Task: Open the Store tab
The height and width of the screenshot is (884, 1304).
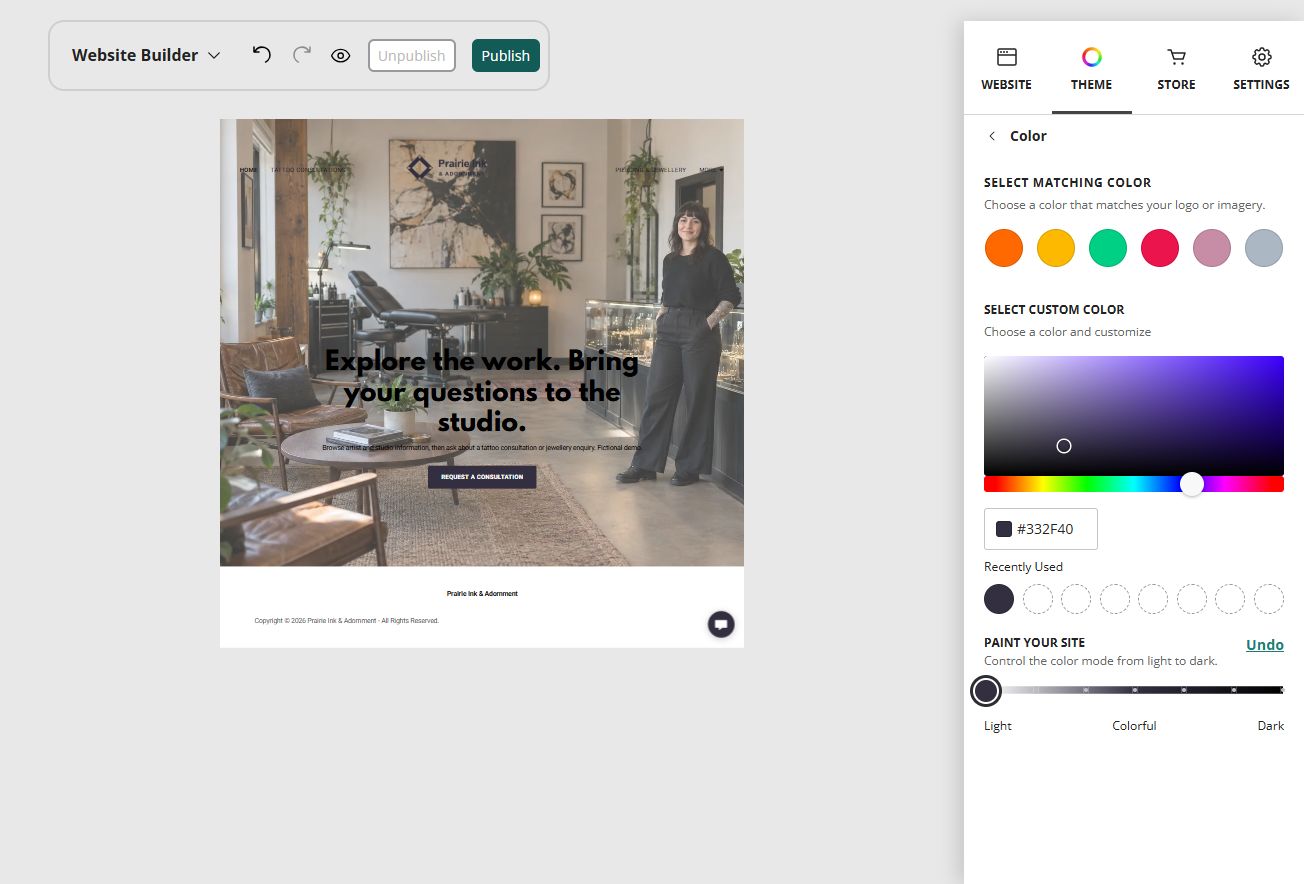Action: (x=1176, y=69)
